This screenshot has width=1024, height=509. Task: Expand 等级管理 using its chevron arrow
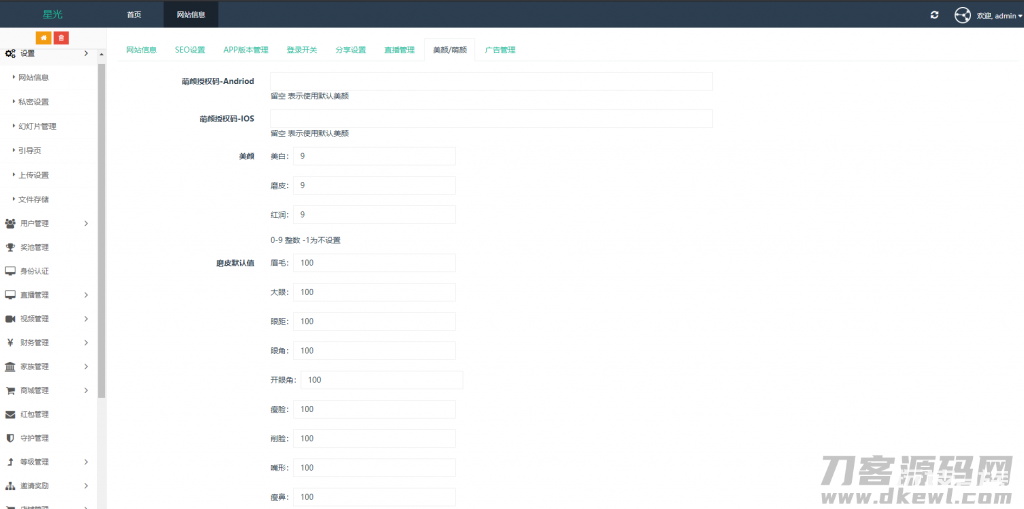point(86,462)
